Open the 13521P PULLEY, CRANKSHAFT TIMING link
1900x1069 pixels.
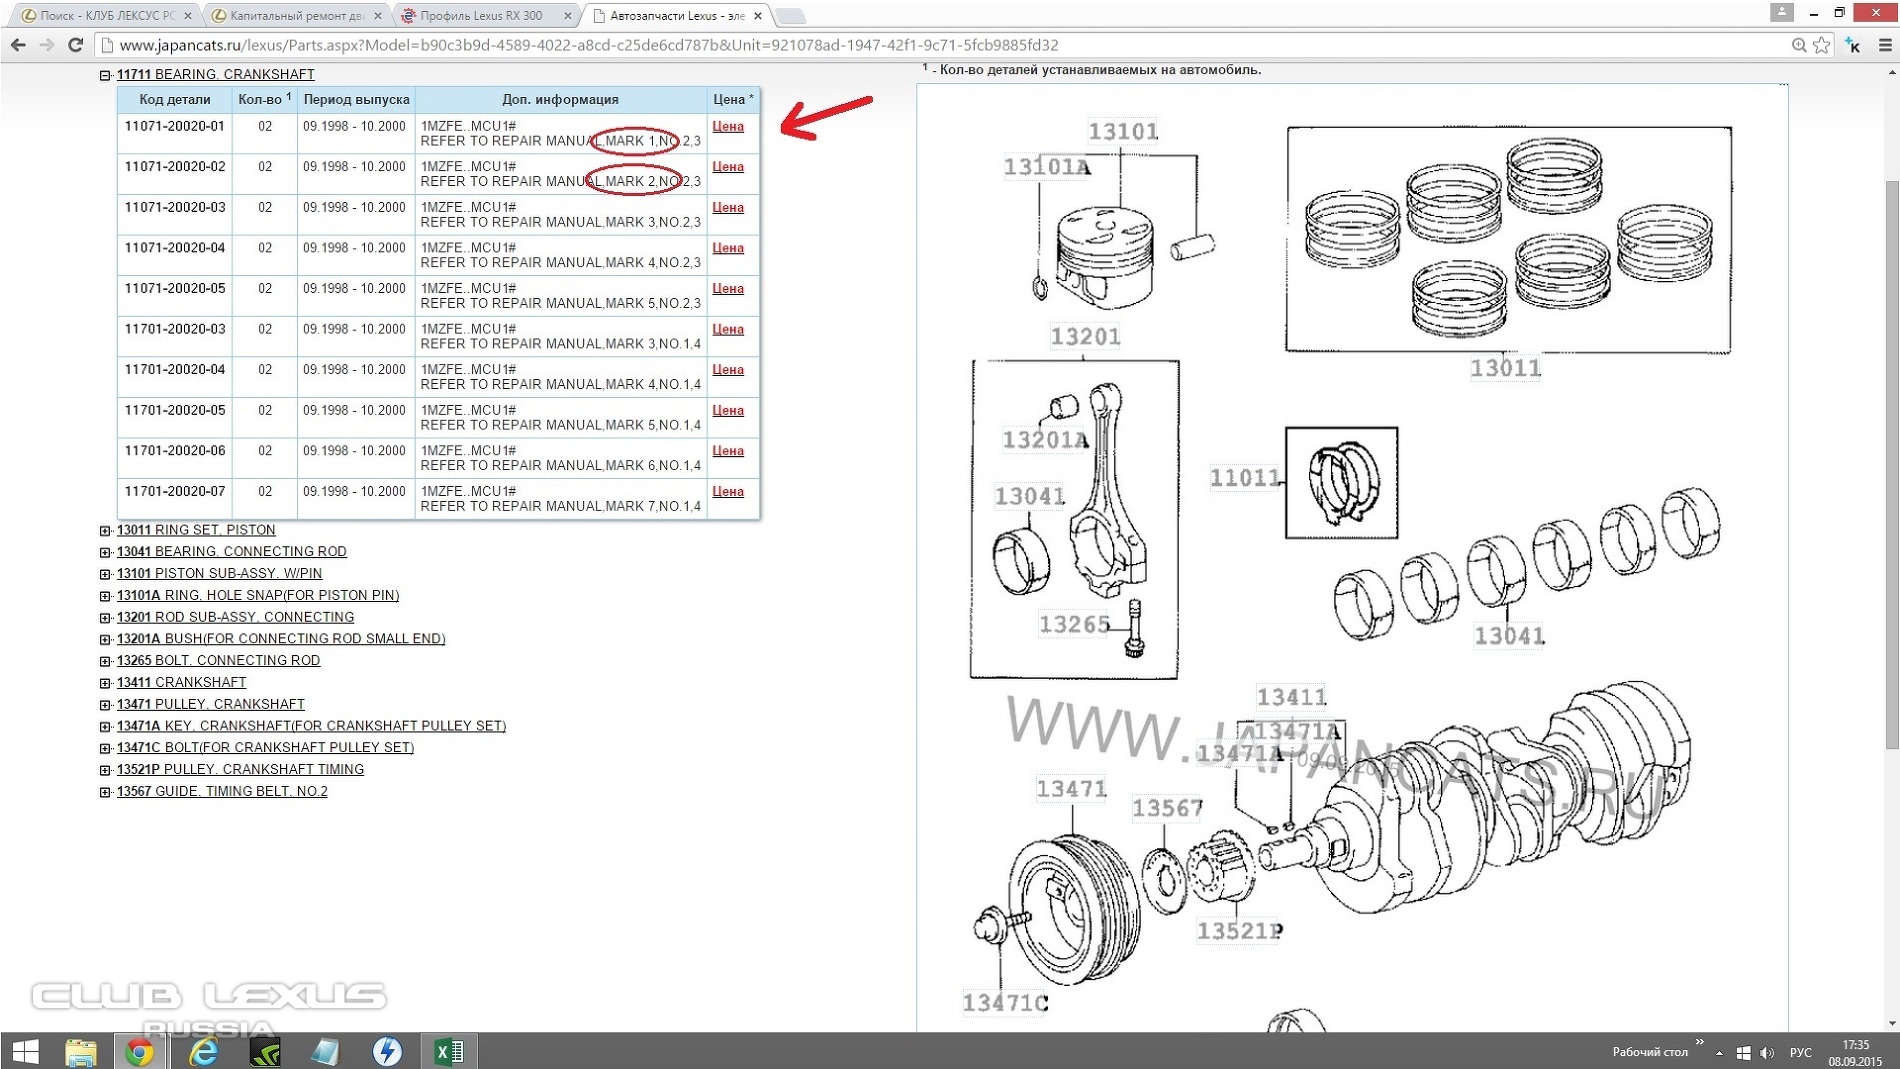[240, 770]
